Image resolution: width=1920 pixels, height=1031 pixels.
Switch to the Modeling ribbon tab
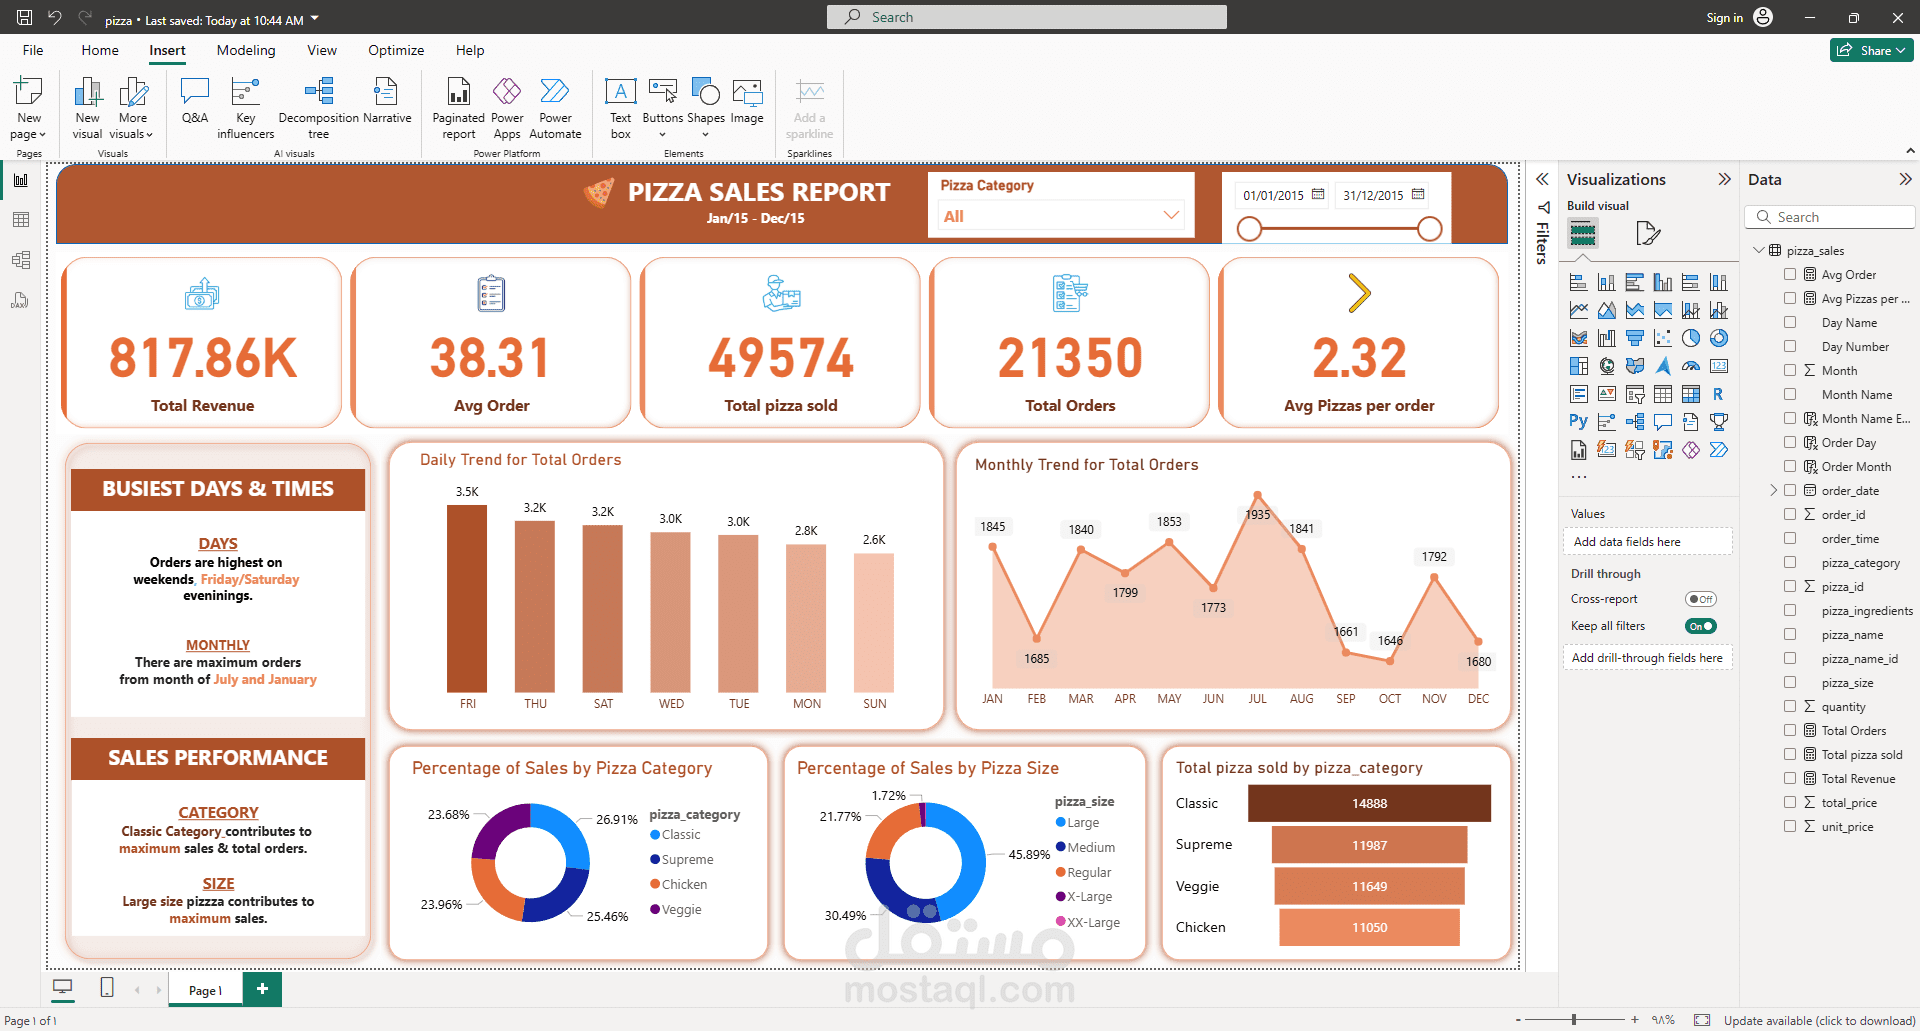tap(246, 50)
